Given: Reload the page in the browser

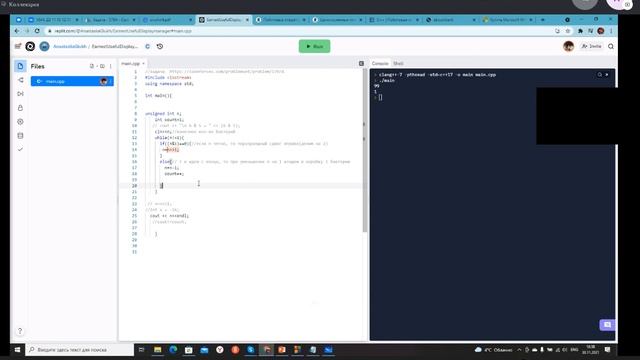Looking at the screenshot, I should [x=37, y=31].
